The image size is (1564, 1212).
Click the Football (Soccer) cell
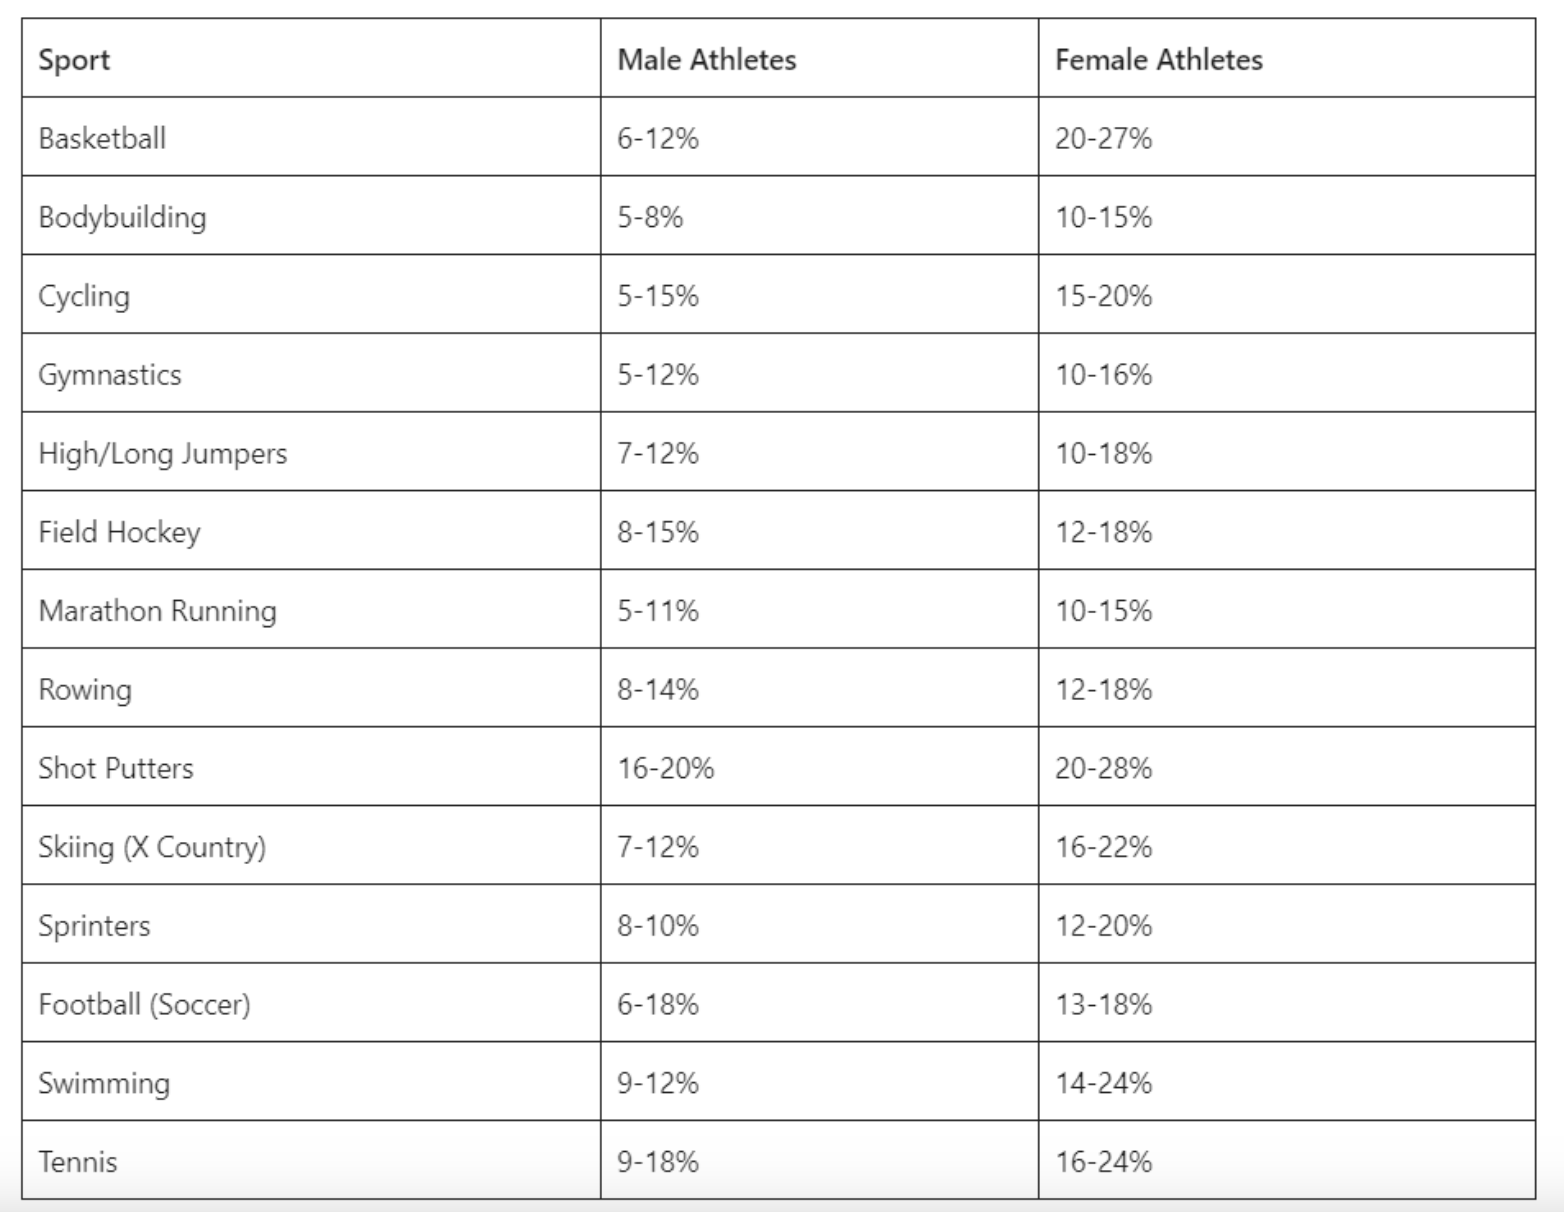pyautogui.click(x=144, y=1004)
